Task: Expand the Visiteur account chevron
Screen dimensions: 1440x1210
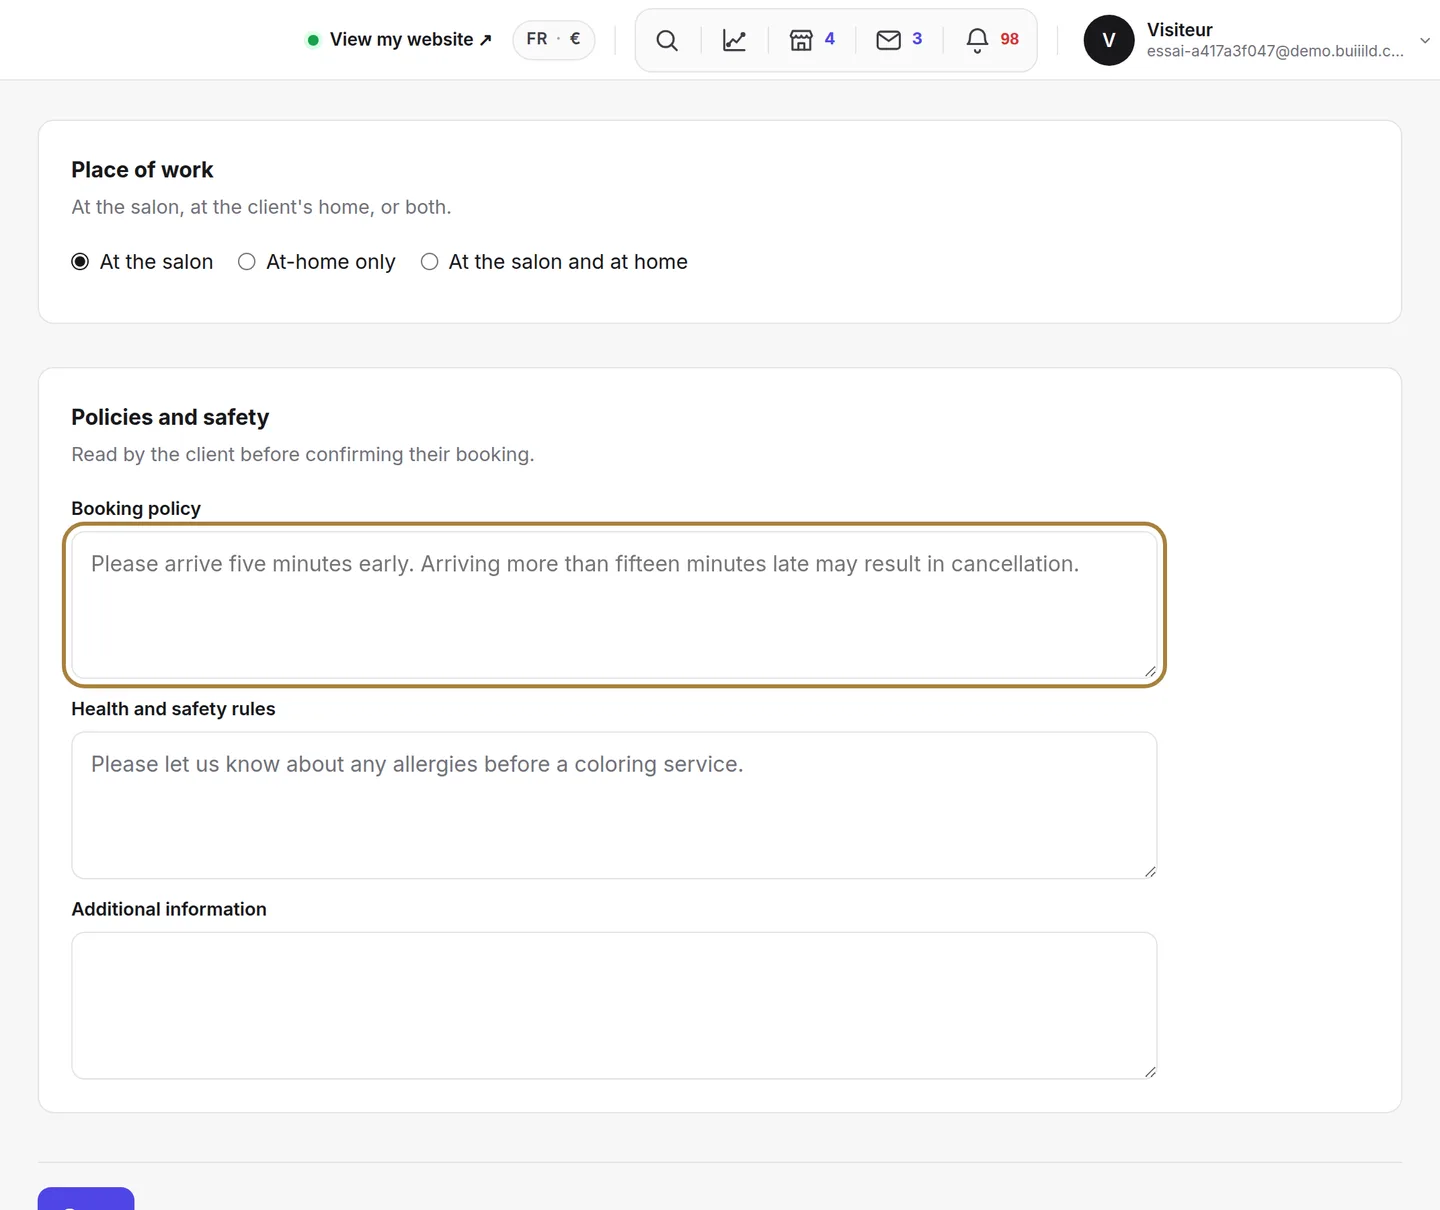Action: 1424,41
